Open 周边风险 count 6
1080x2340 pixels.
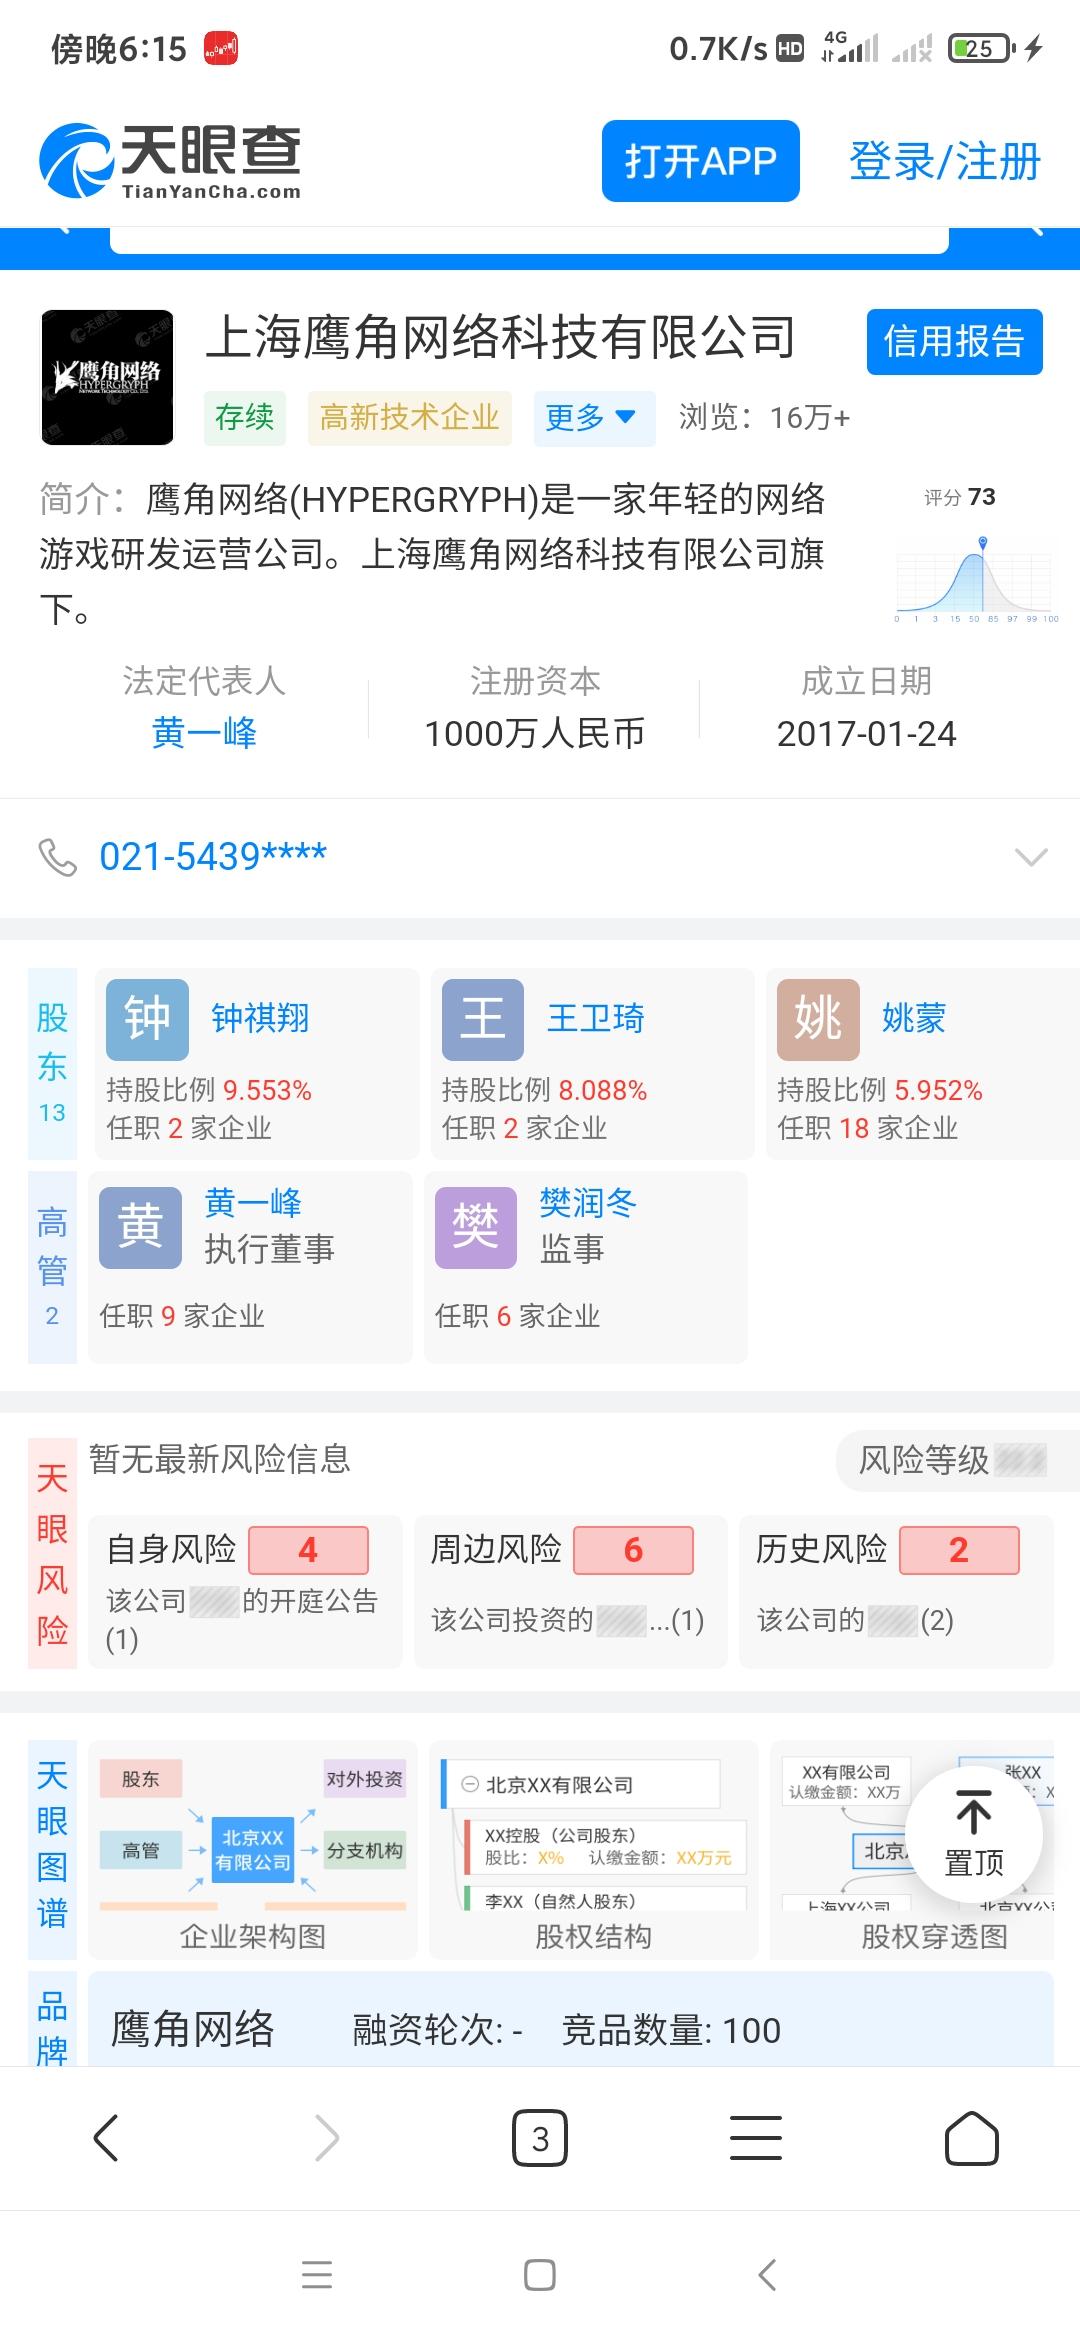(633, 1550)
